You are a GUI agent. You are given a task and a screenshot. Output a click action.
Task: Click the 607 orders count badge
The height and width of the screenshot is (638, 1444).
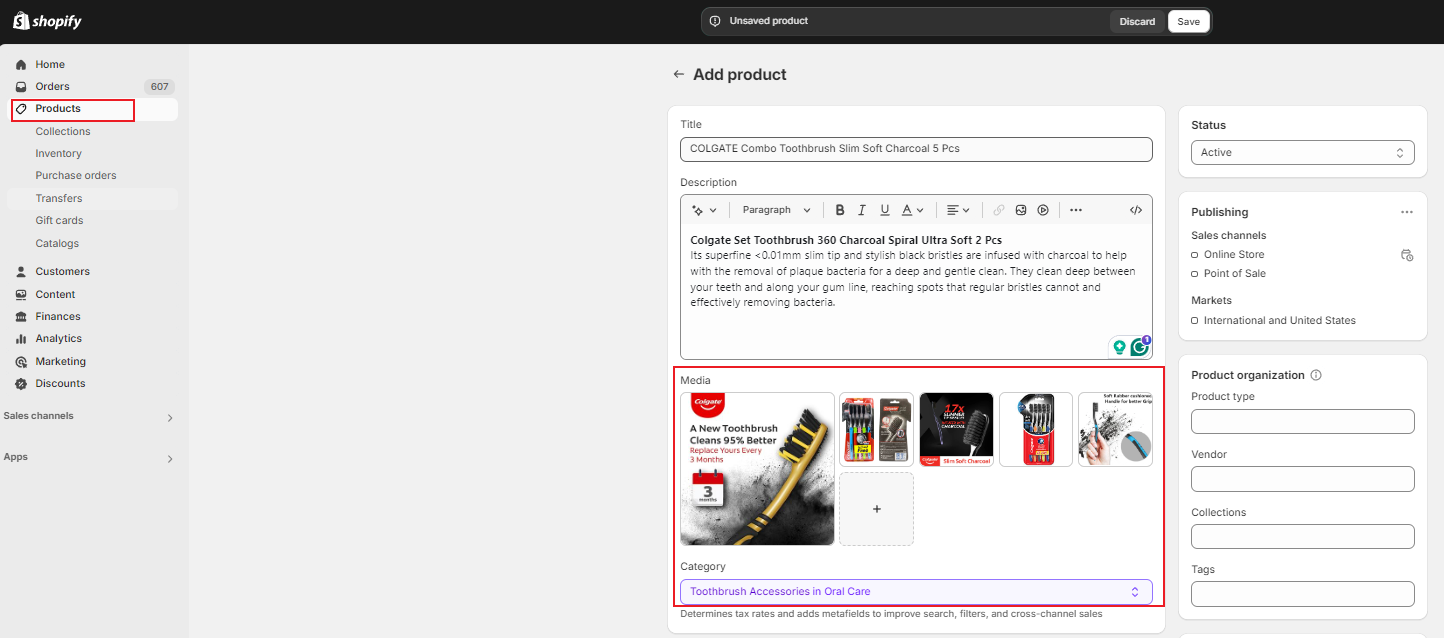(x=159, y=86)
